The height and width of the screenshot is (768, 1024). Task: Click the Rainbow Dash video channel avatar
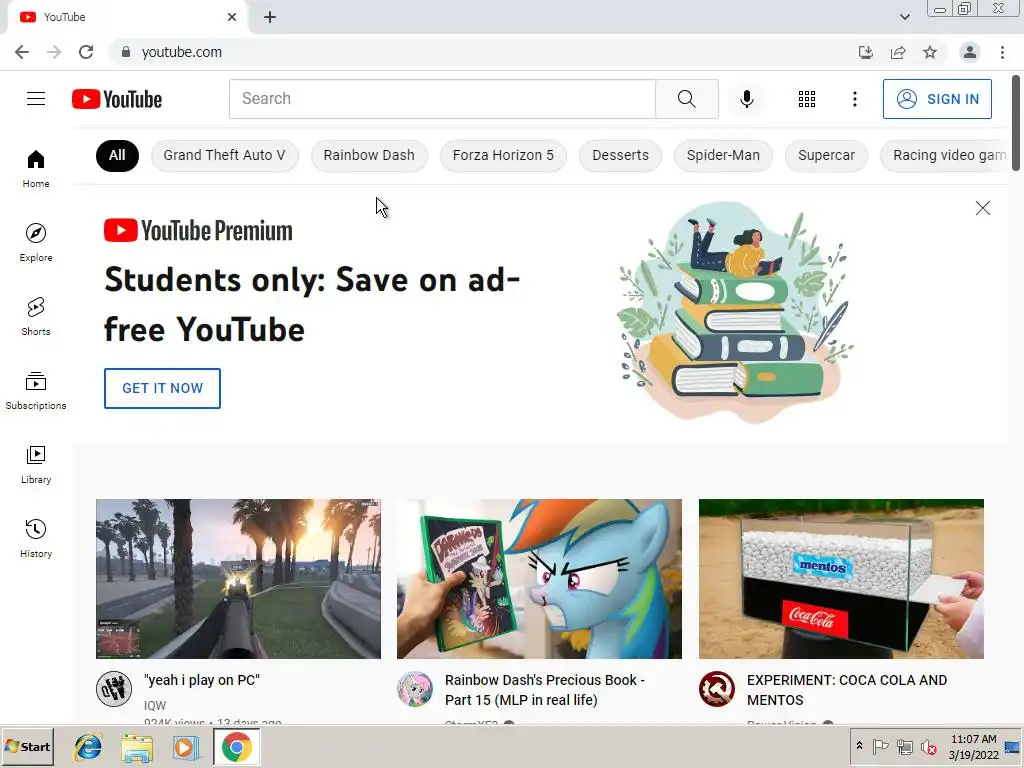415,689
